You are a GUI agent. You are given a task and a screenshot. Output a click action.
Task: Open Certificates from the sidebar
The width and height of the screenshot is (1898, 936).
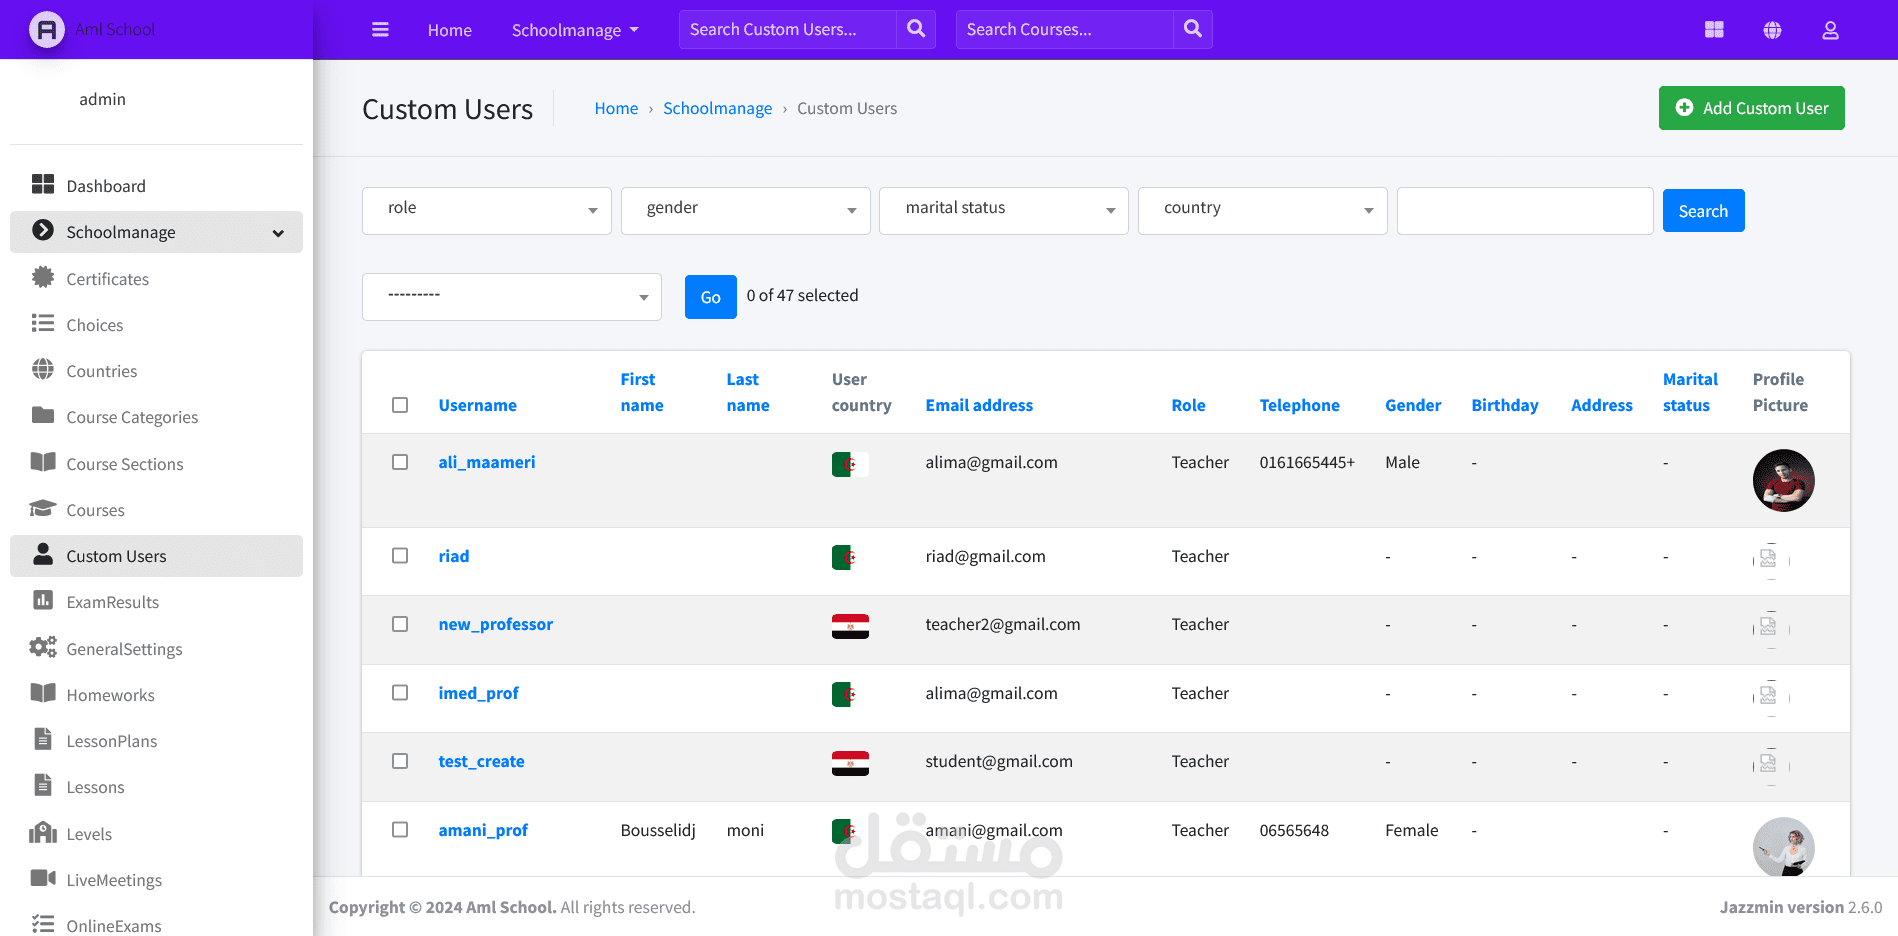tap(108, 279)
